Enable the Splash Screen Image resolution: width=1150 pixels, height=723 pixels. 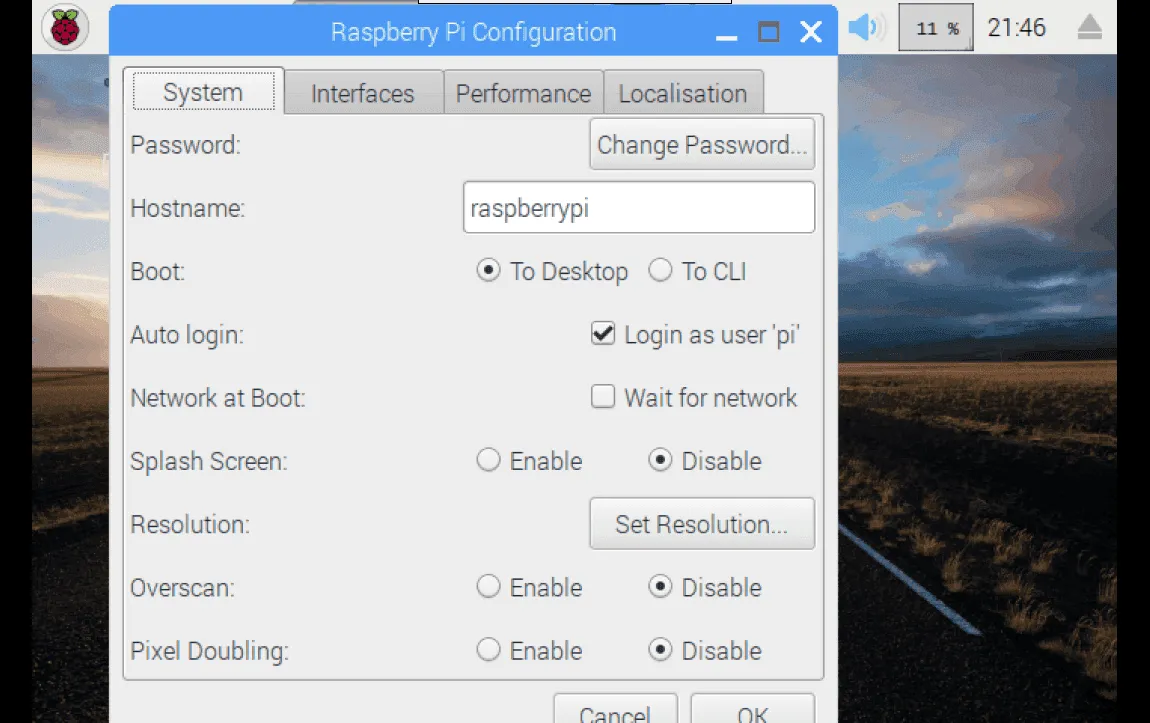(488, 461)
